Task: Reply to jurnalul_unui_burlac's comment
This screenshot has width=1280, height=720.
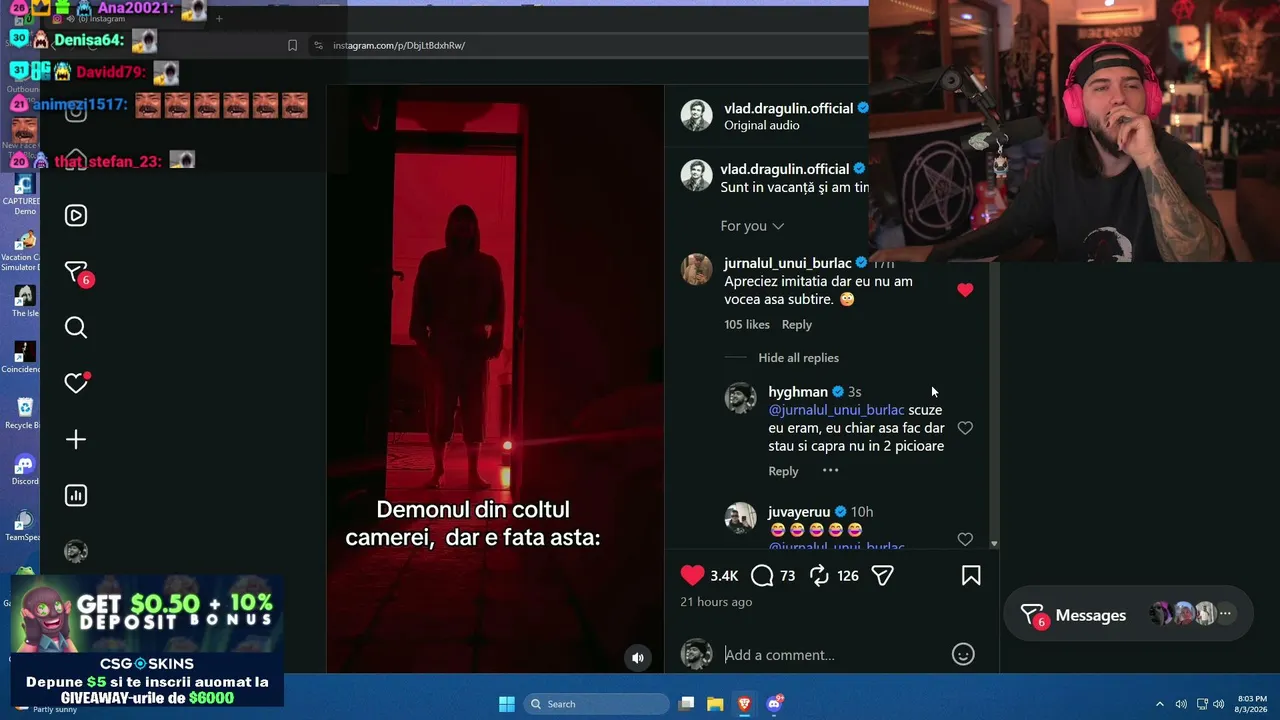Action: pyautogui.click(x=796, y=325)
